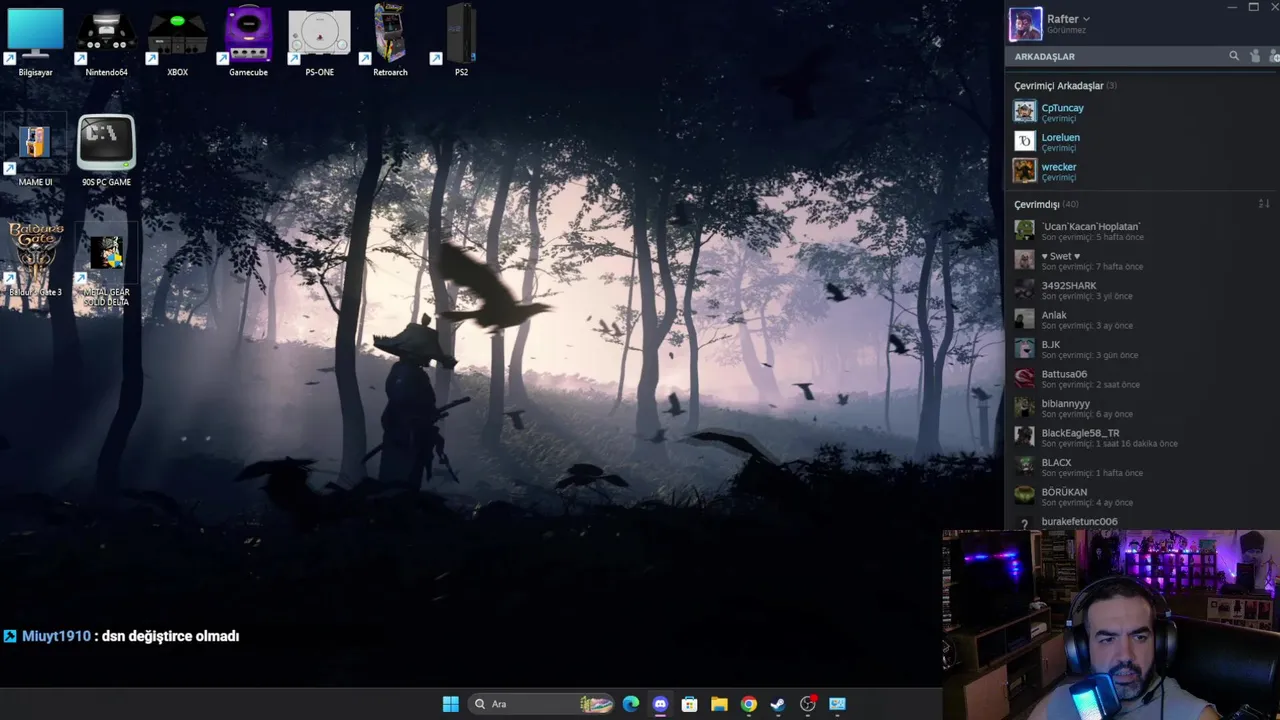Viewport: 1280px width, 720px height.
Task: Select offline friend bibiannyyy
Action: 1140,407
